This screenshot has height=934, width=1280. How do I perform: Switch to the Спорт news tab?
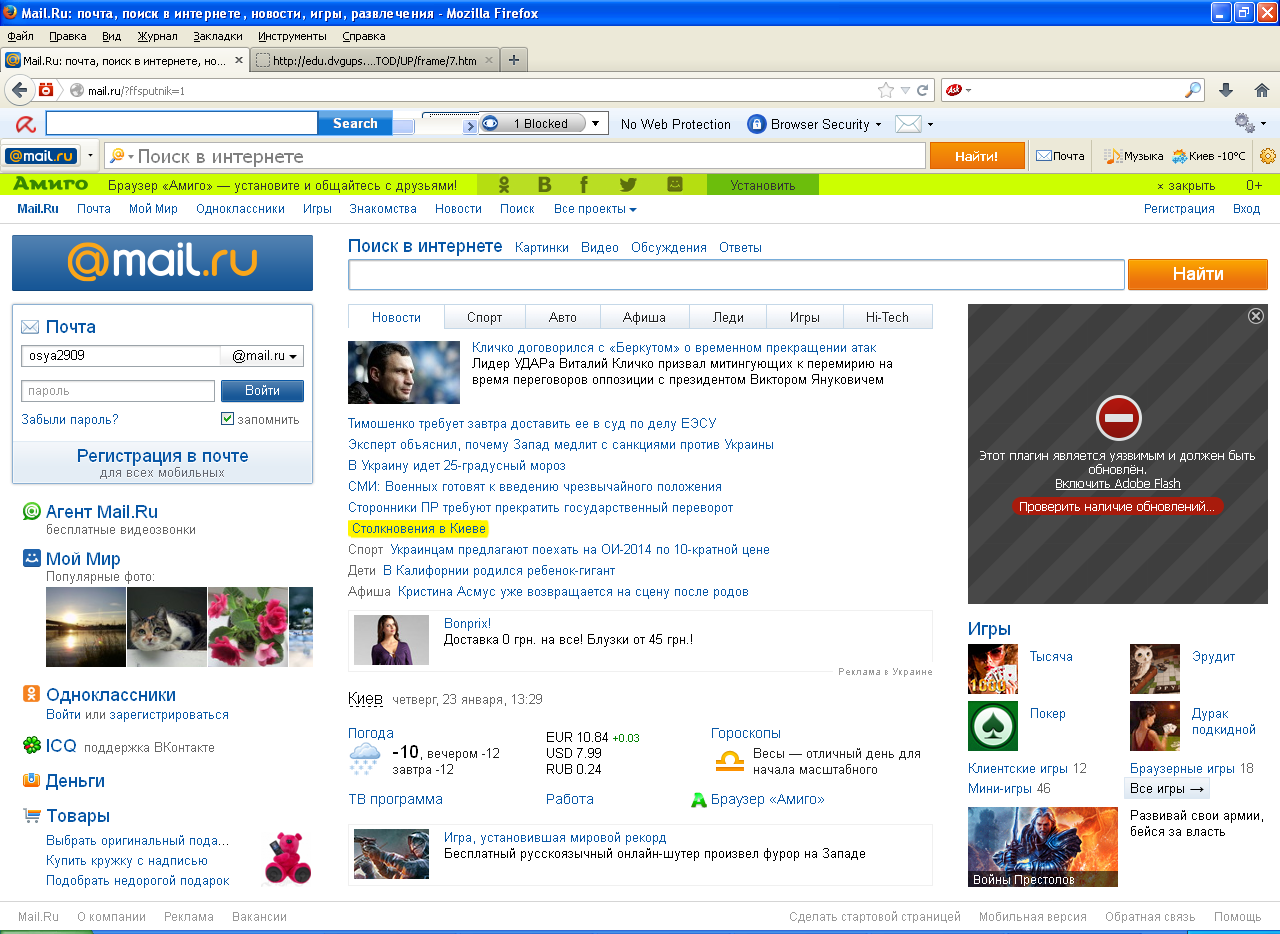pos(485,317)
